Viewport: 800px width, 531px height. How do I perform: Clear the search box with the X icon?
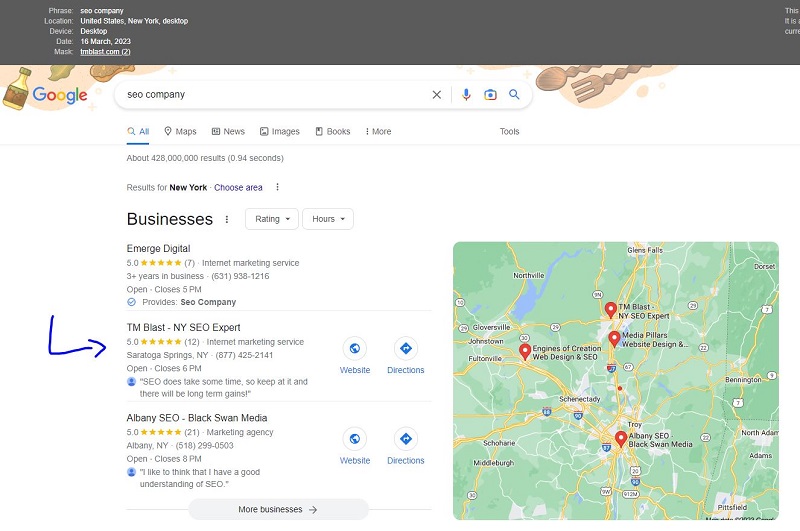tap(437, 95)
